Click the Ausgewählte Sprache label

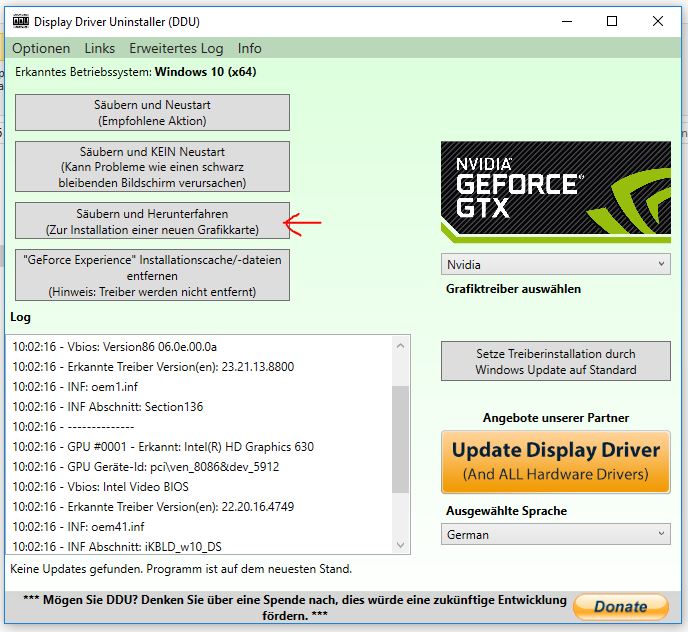(506, 511)
